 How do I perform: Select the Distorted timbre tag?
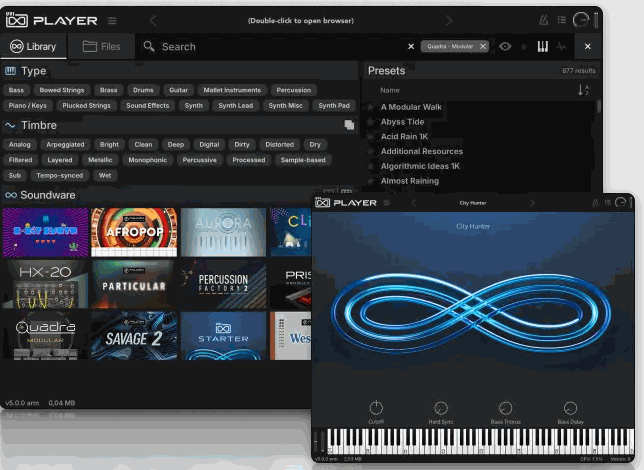click(x=280, y=145)
